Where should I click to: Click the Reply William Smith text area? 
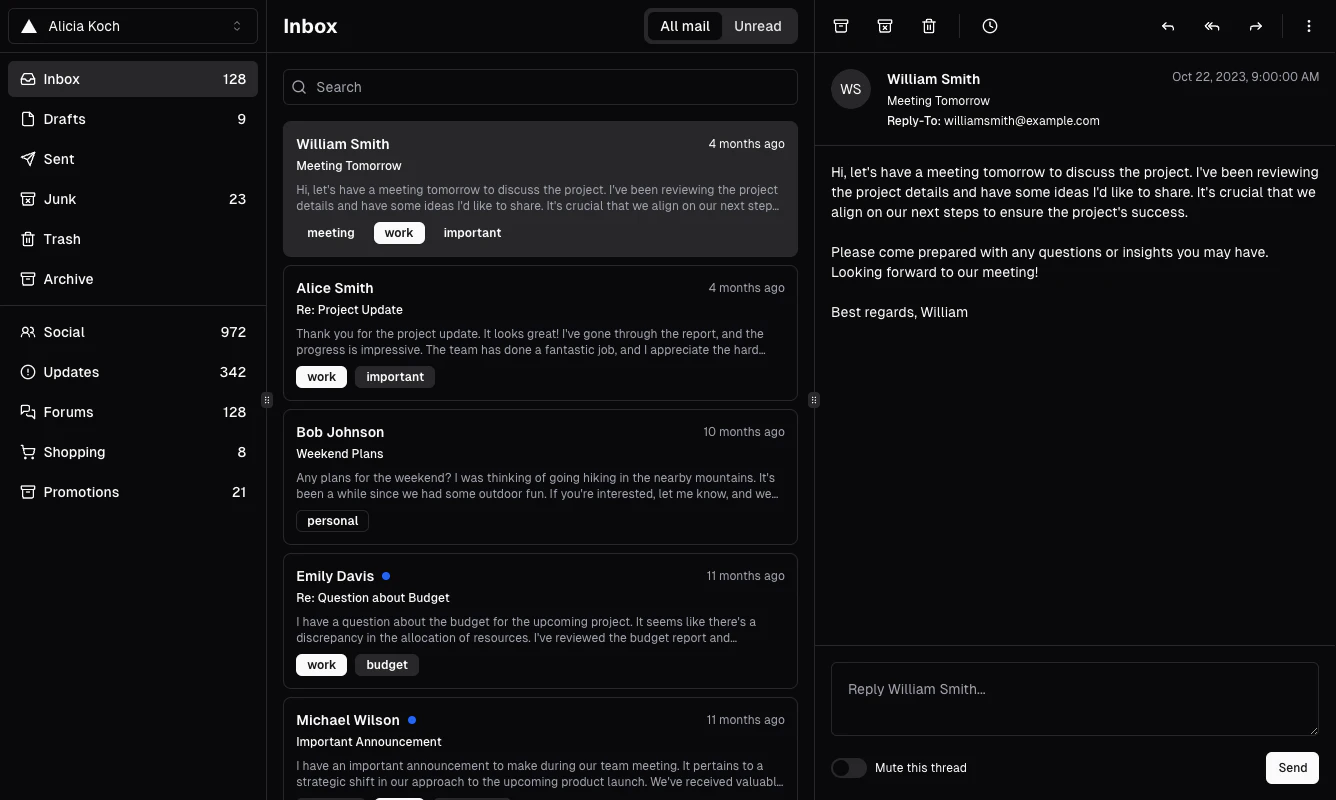point(1074,698)
